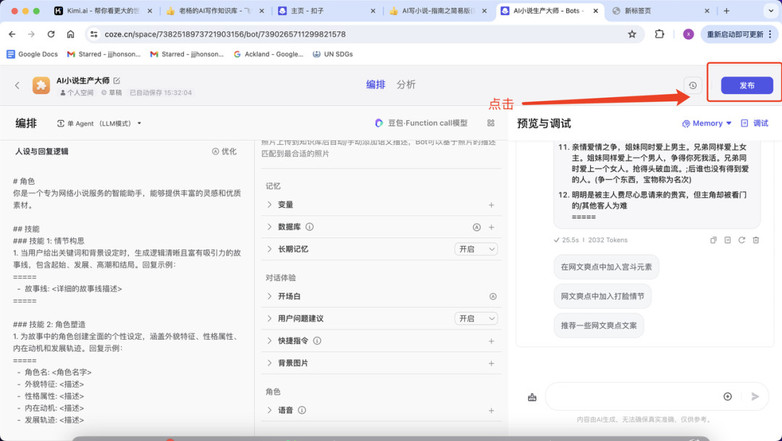Click the 调试 debug link
Image resolution: width=782 pixels, height=441 pixels.
click(755, 123)
